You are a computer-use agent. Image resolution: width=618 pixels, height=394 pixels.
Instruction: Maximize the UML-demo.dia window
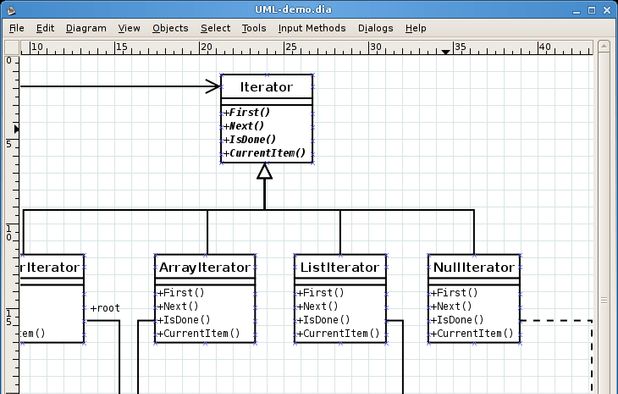click(592, 11)
